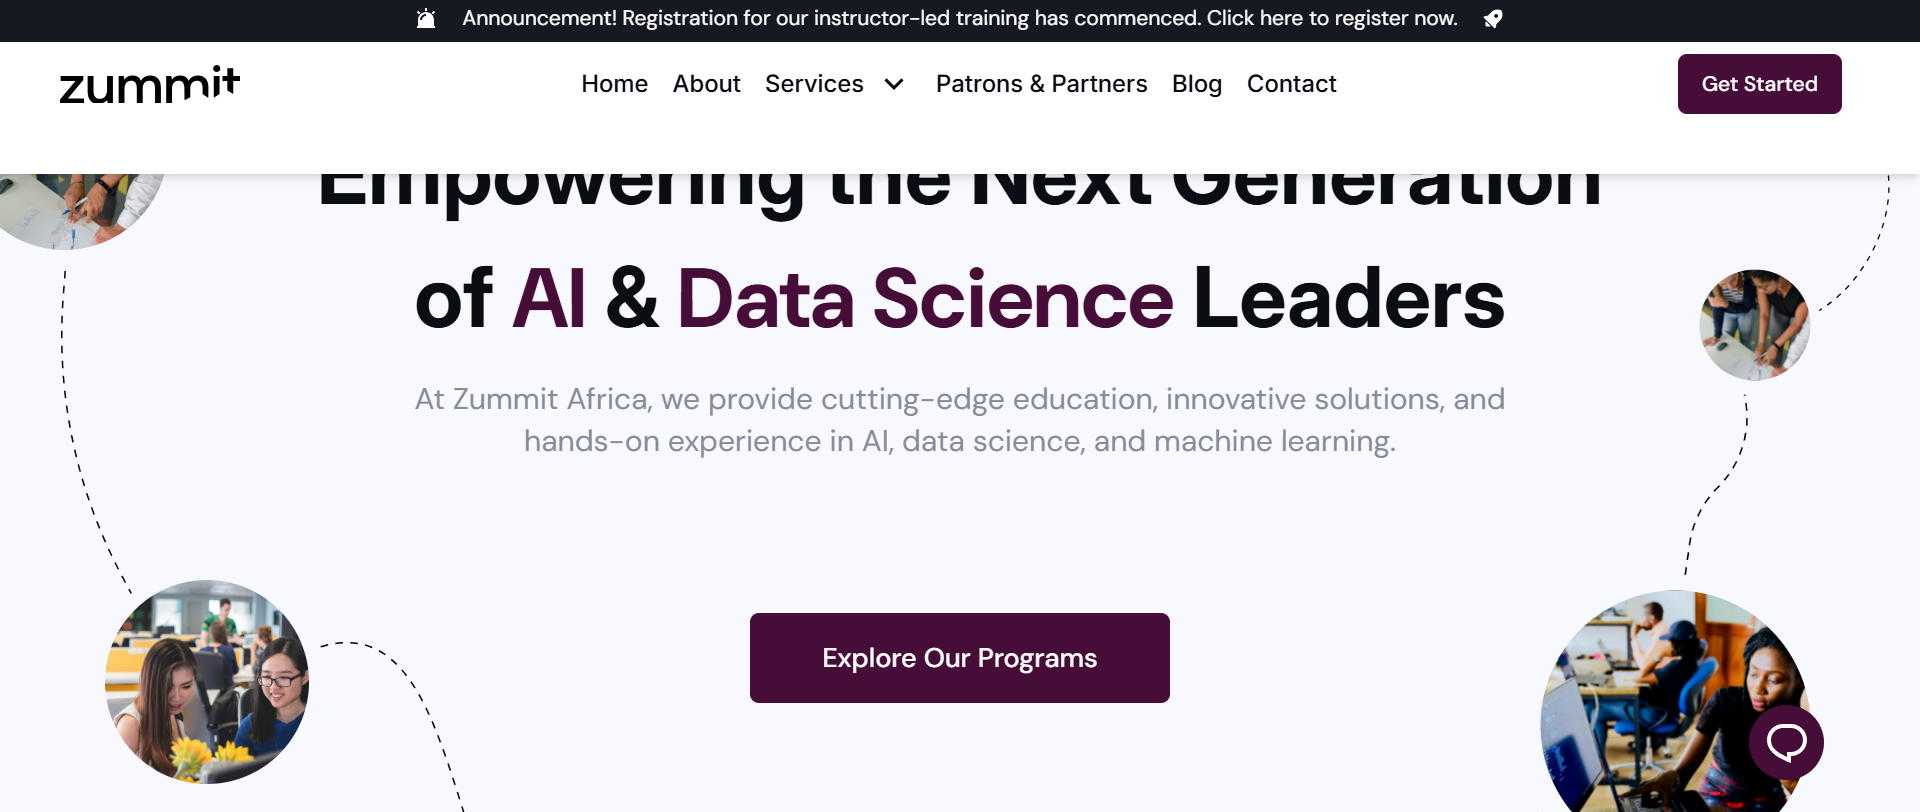Click the photo of two women at a computer

pyautogui.click(x=207, y=682)
